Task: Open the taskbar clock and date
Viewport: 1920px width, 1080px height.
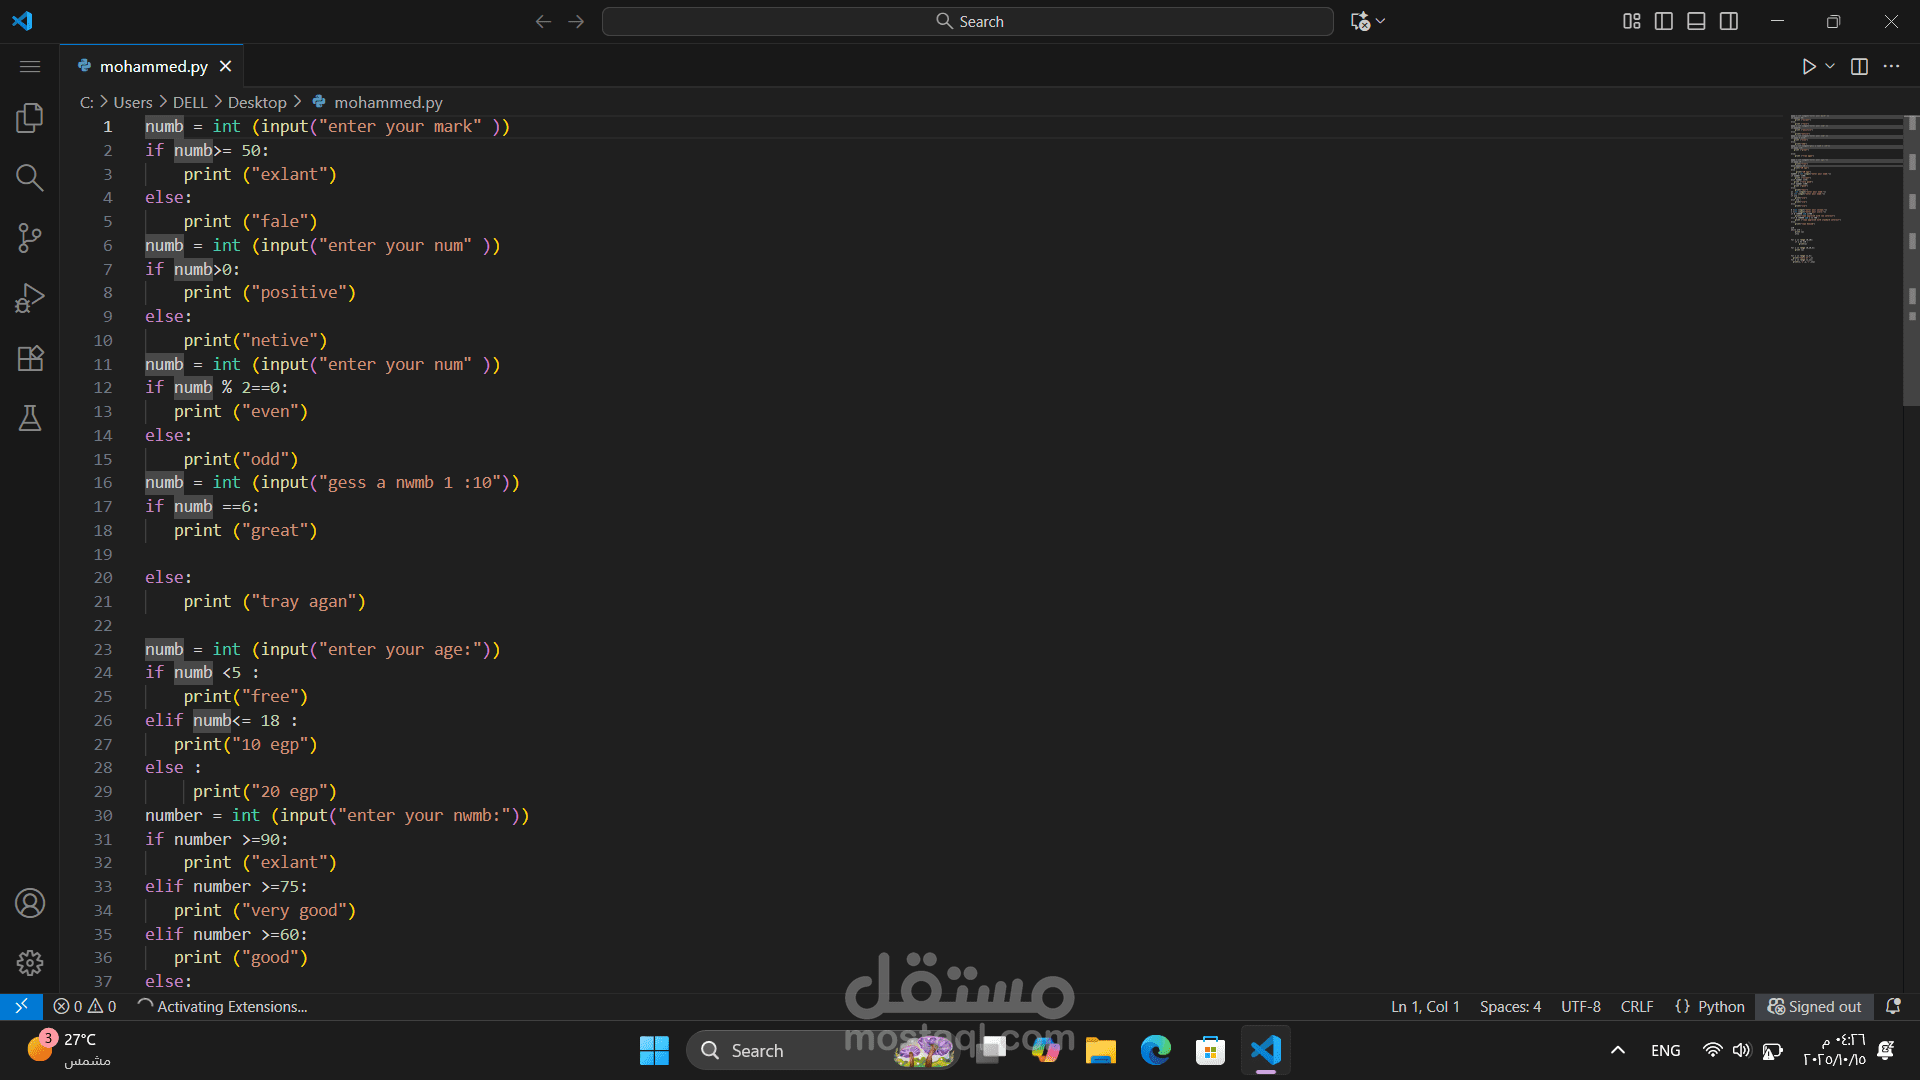Action: (x=1834, y=1050)
